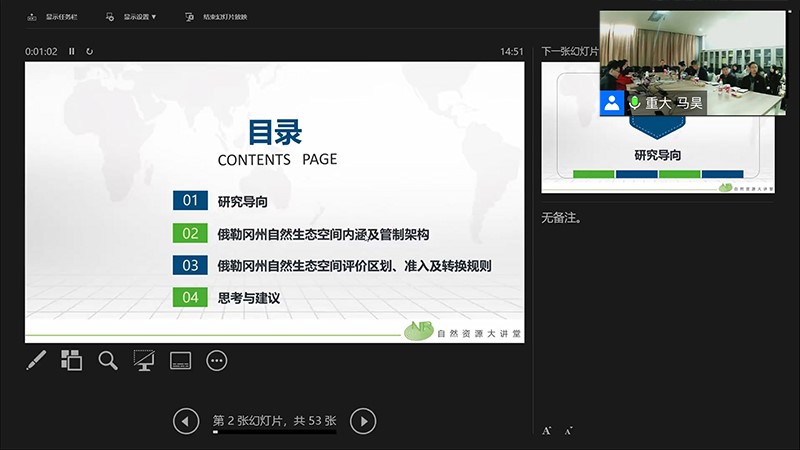
Task: Click the 01 box on the slide
Action: [x=190, y=200]
